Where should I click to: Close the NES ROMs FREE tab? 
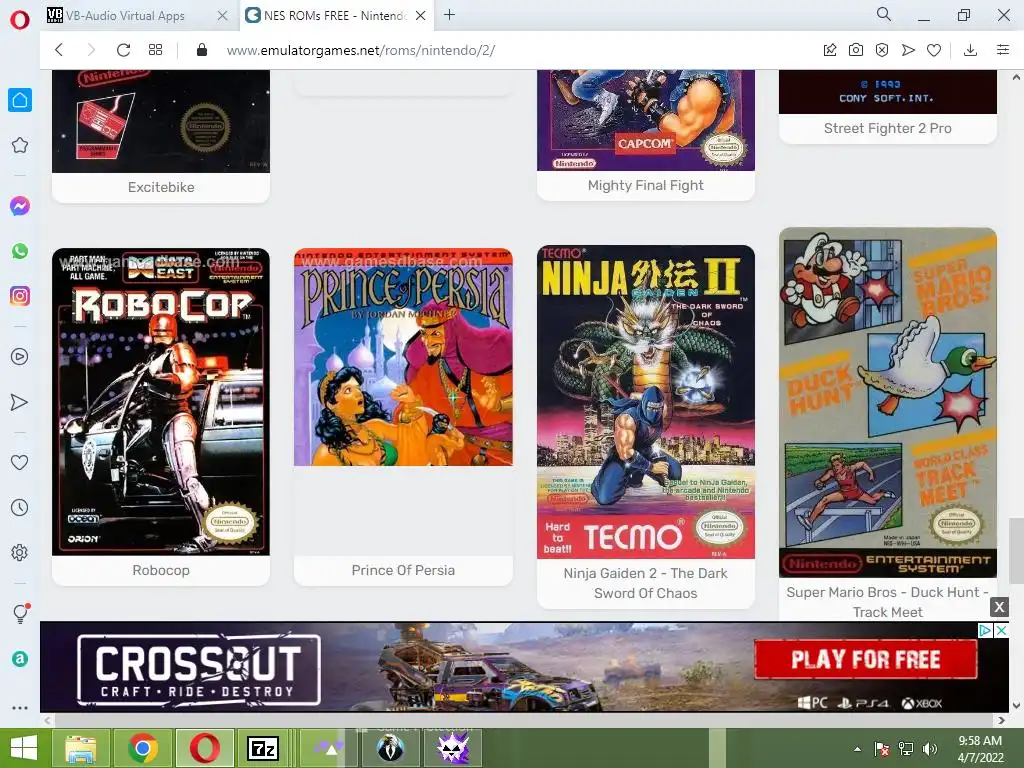tap(421, 15)
